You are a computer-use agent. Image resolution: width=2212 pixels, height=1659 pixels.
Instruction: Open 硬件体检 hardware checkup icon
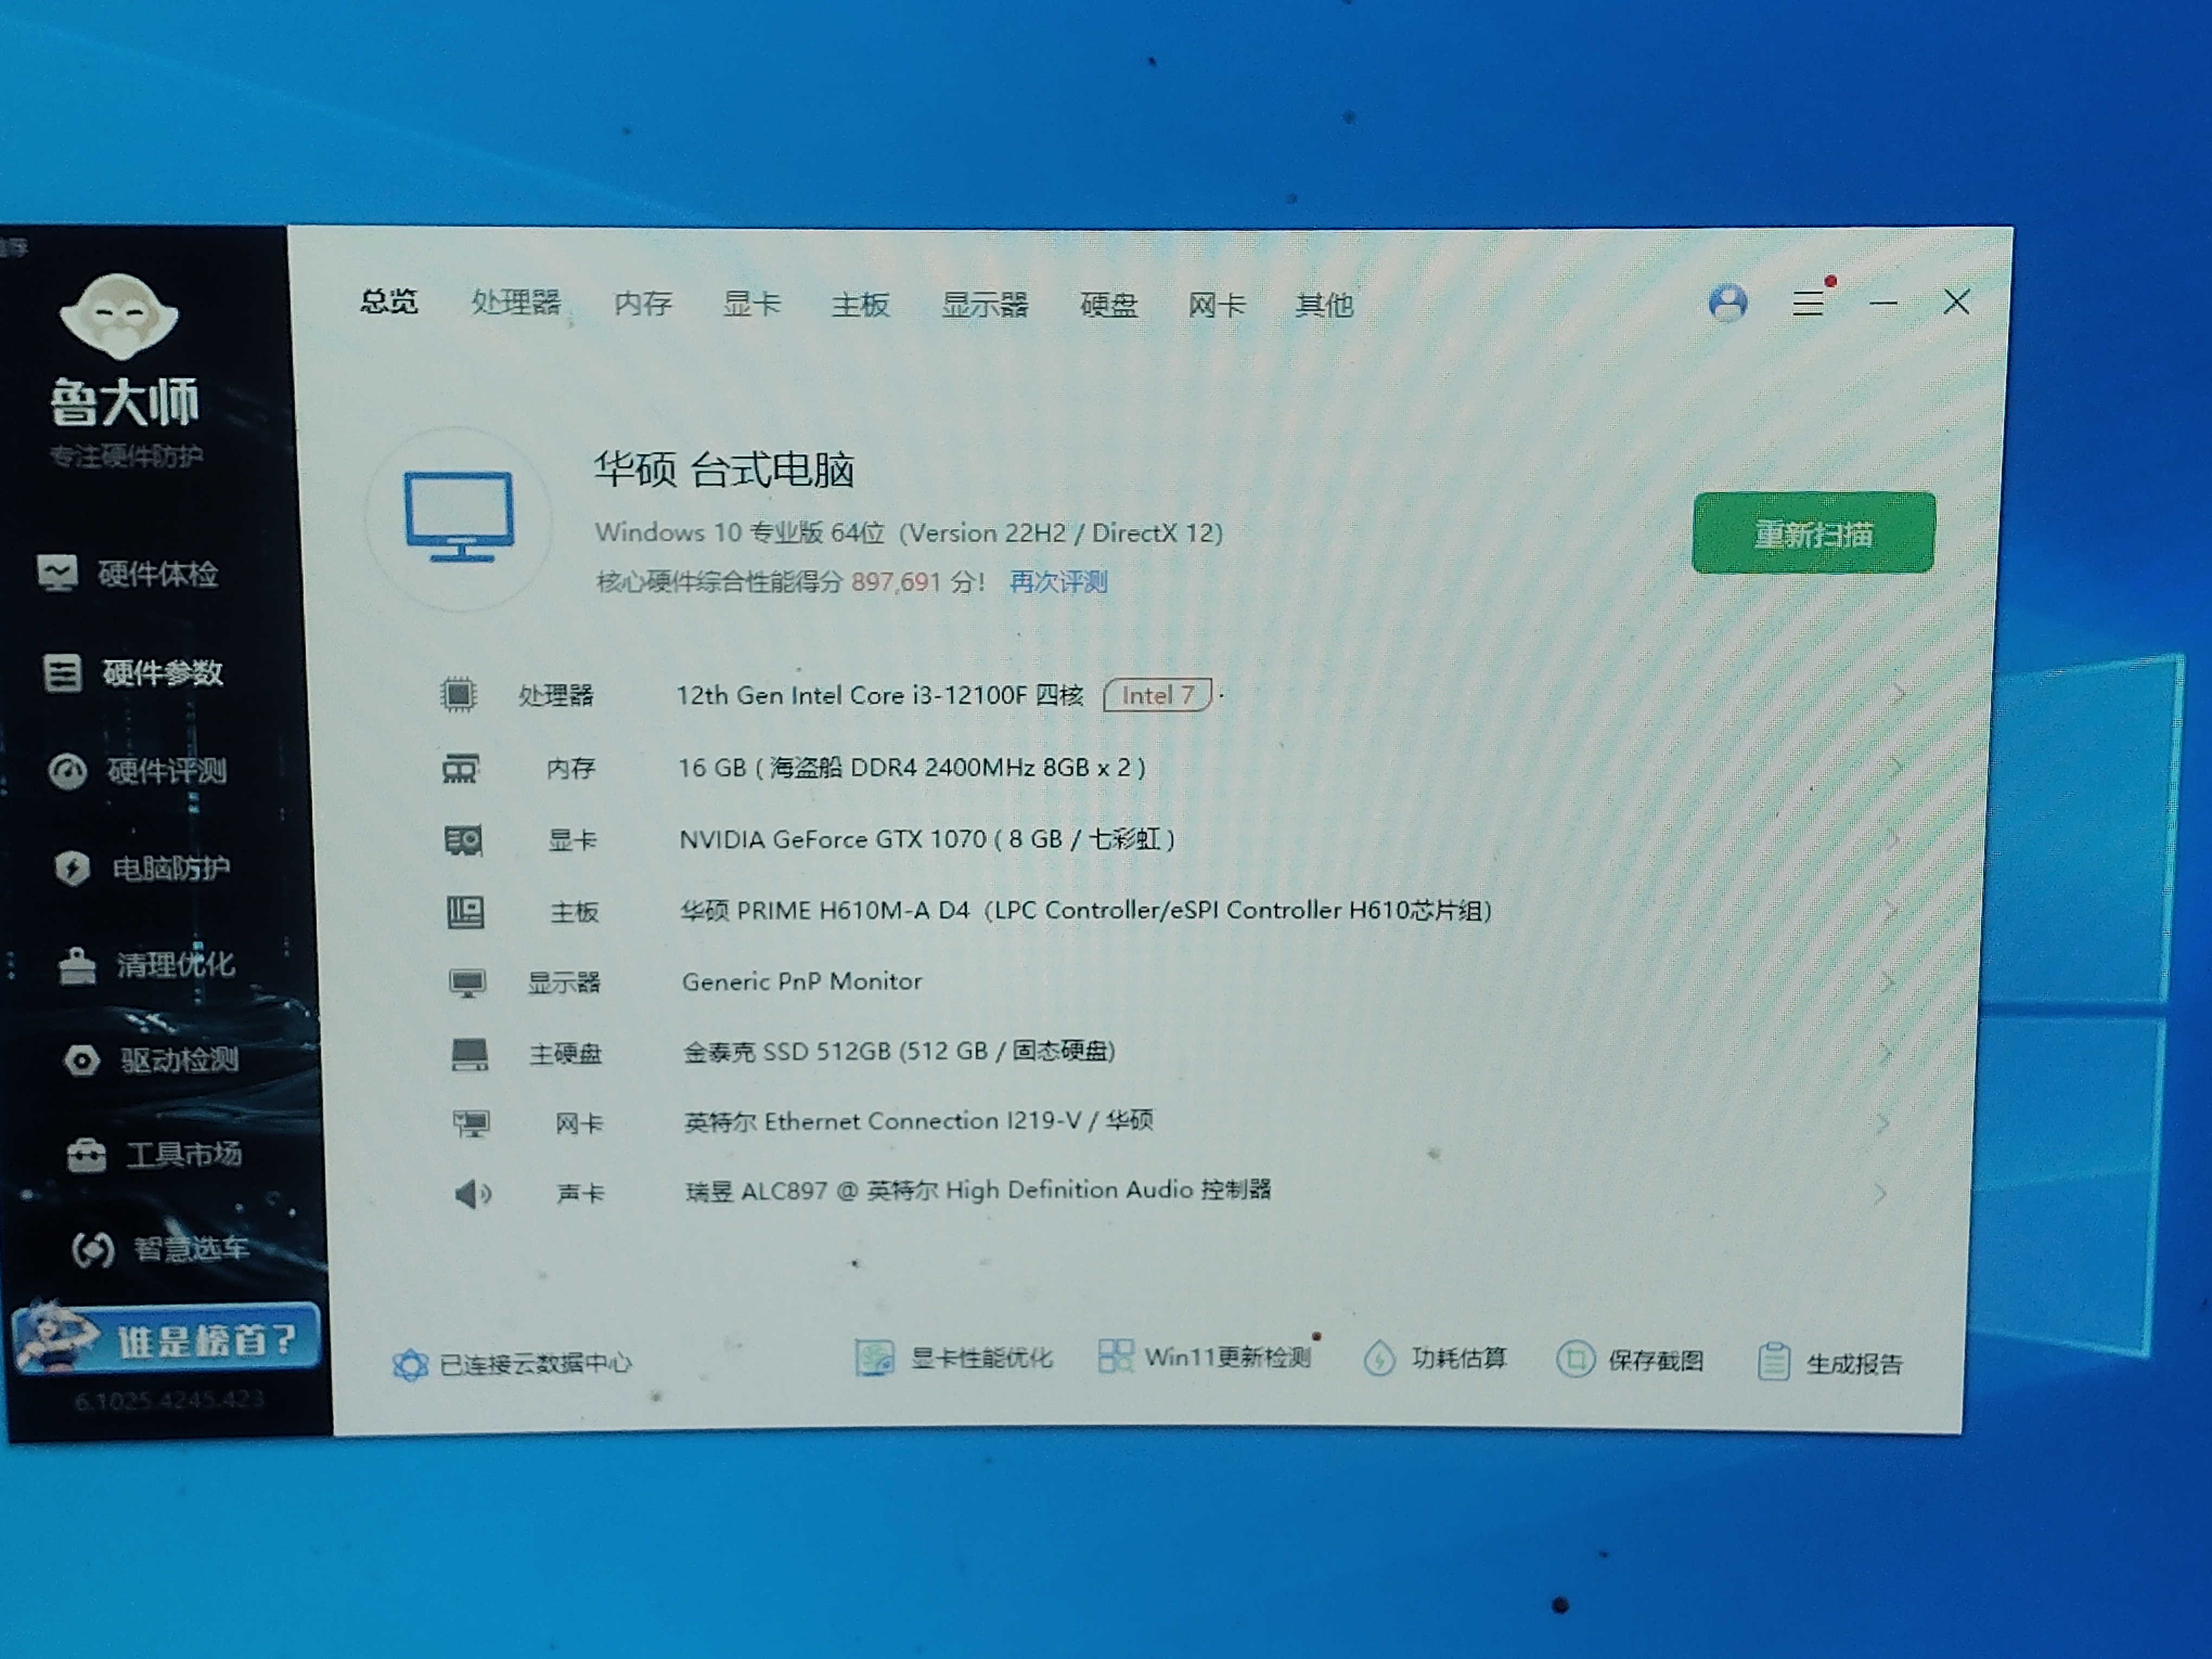point(58,573)
